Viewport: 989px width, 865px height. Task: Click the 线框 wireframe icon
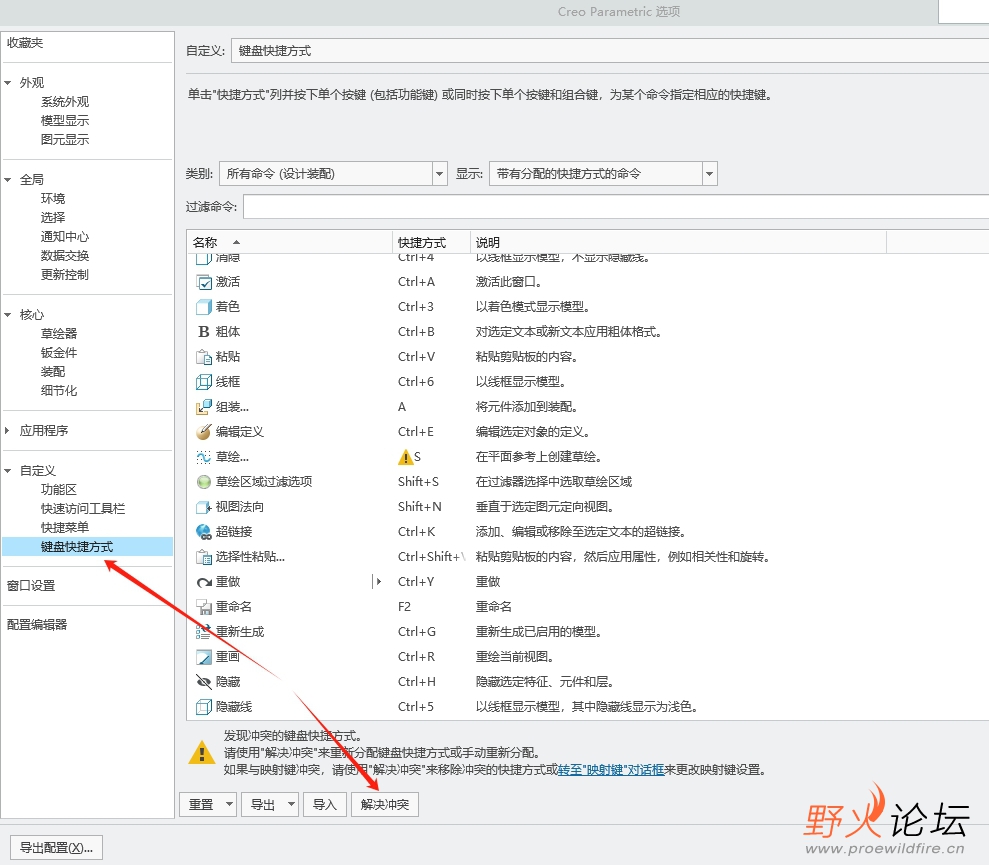click(x=204, y=382)
